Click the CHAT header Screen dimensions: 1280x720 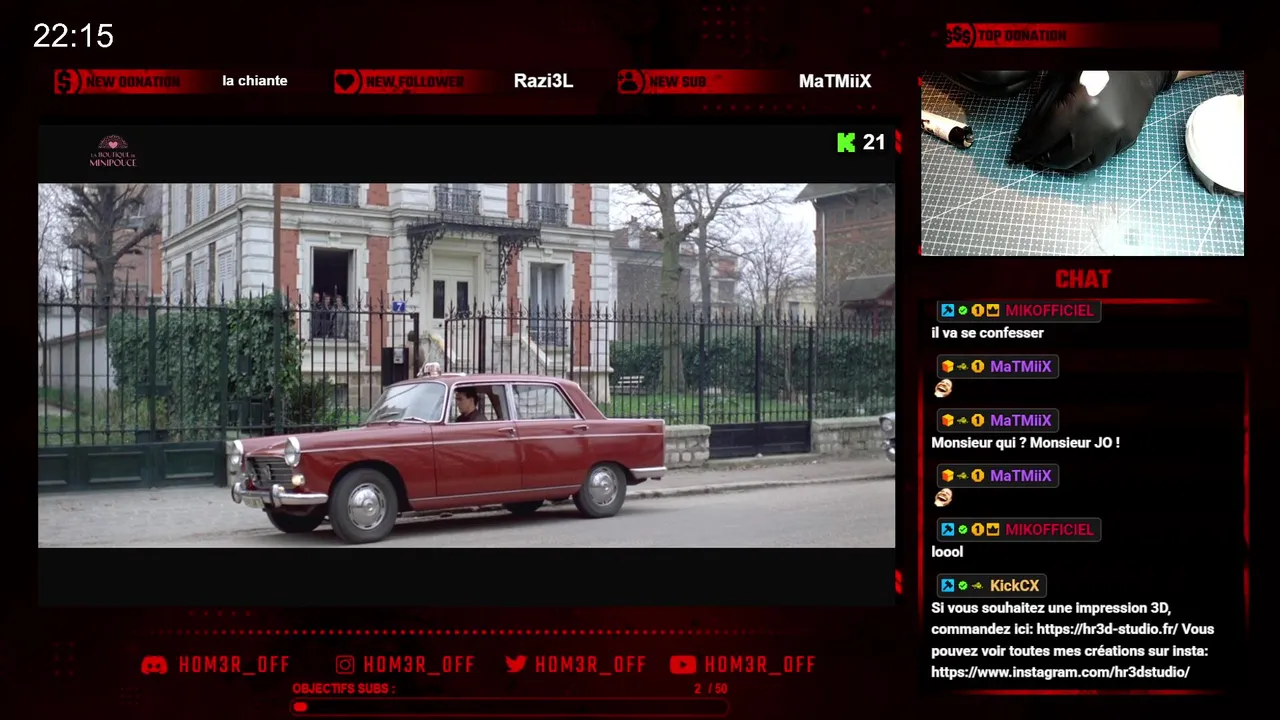click(1083, 279)
